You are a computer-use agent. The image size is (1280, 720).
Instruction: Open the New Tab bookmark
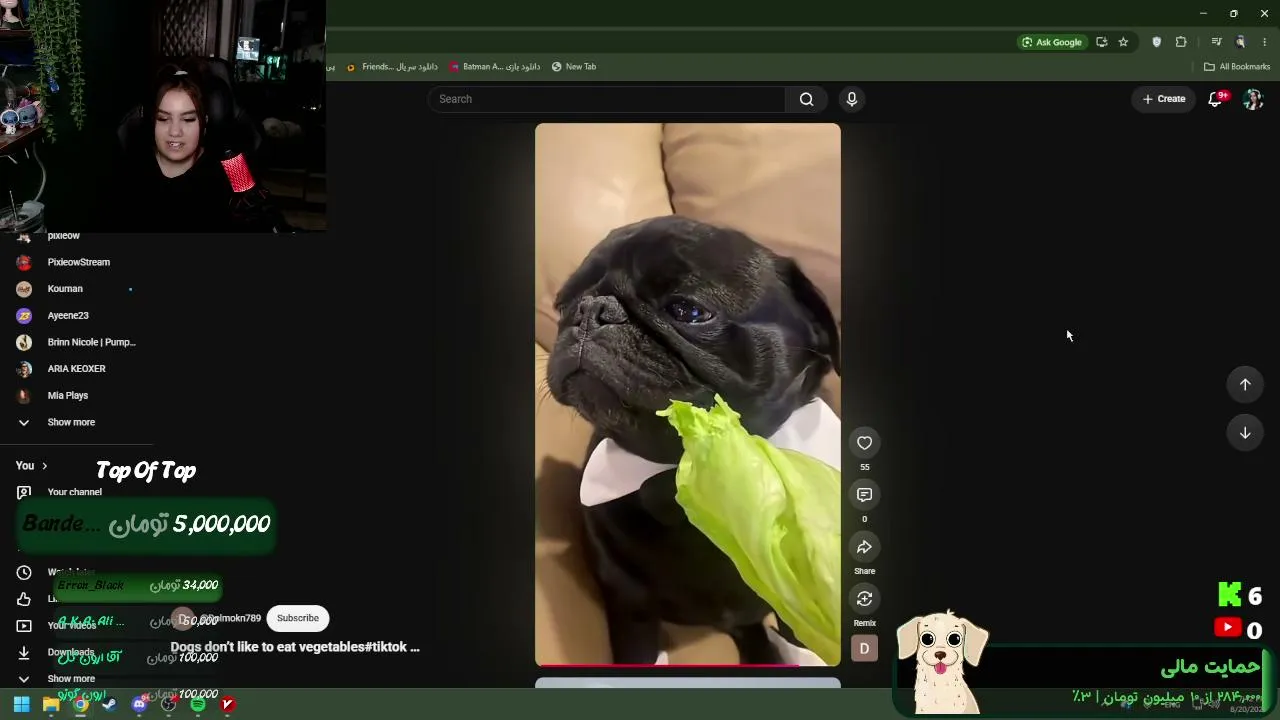tap(574, 67)
